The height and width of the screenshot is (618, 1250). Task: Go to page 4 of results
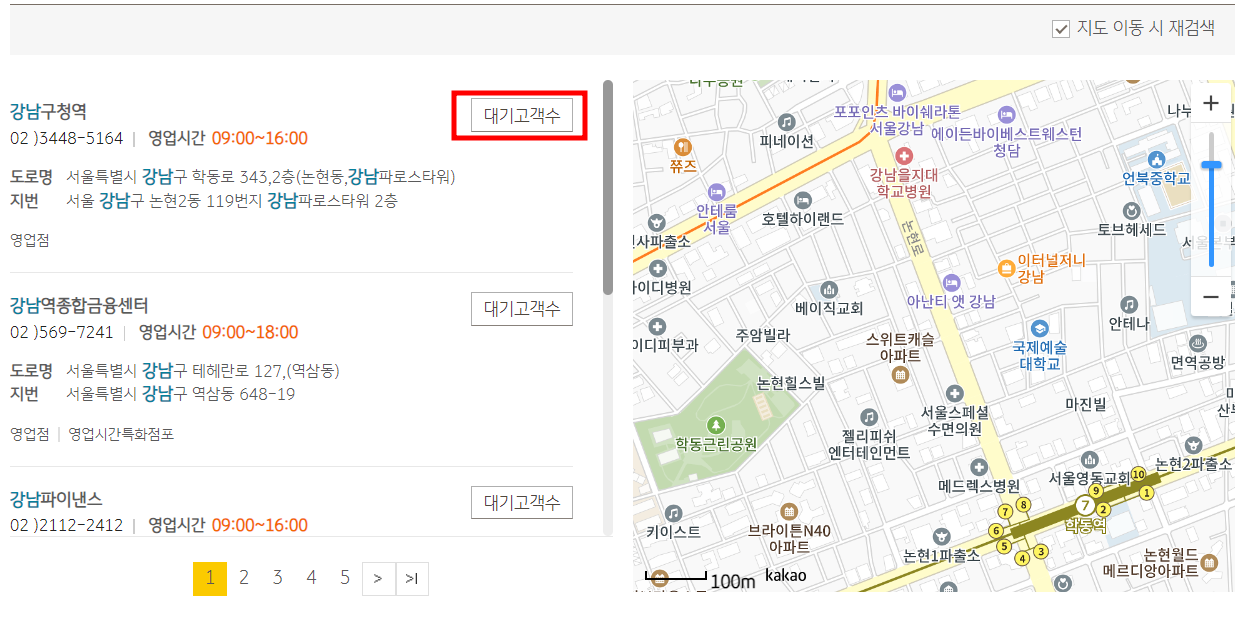coord(312,578)
